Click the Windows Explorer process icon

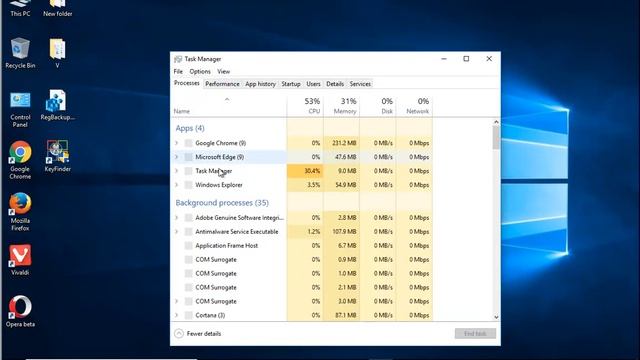tap(188, 185)
